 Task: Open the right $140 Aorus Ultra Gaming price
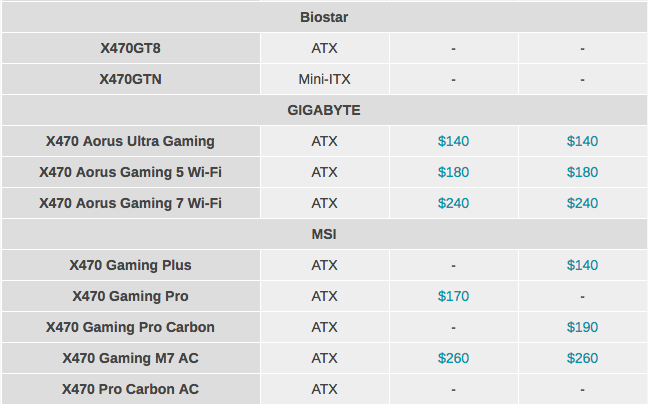point(582,141)
